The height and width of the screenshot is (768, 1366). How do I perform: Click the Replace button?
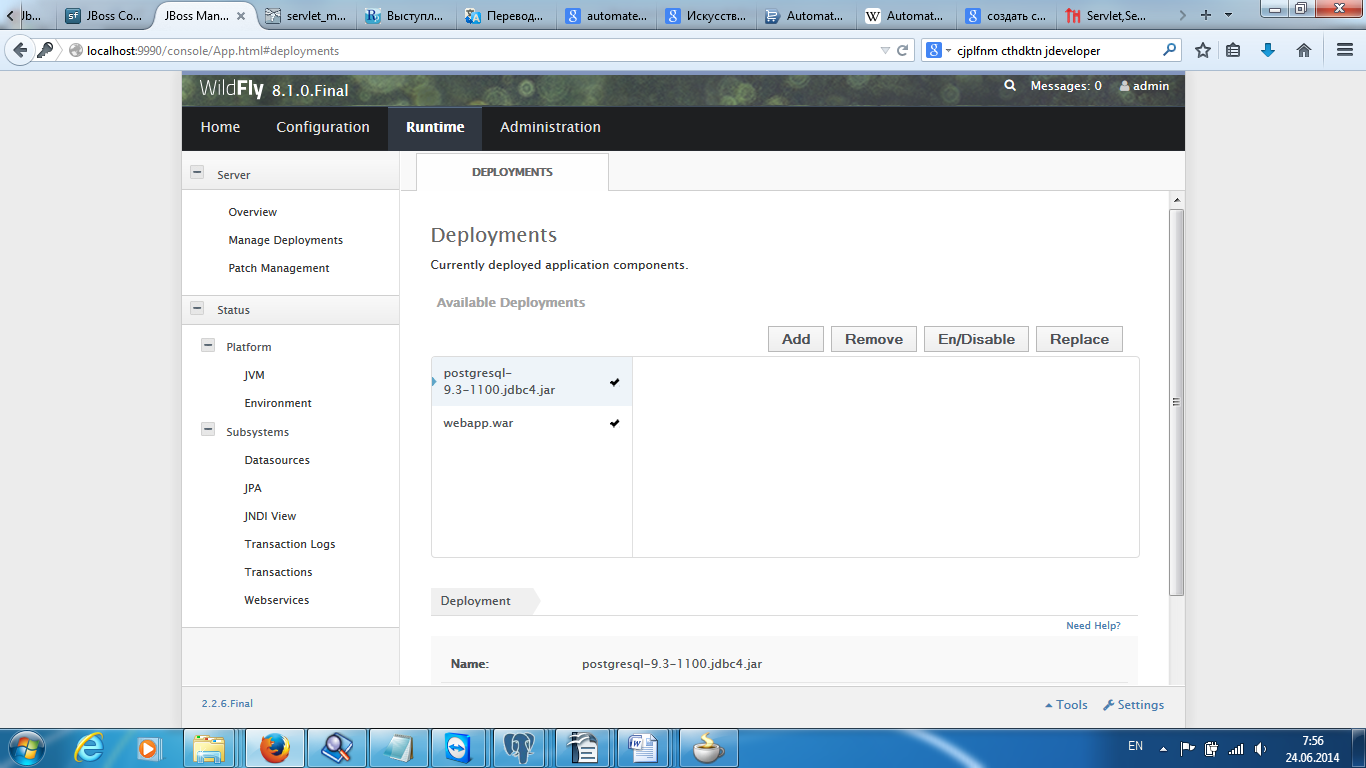coord(1079,339)
